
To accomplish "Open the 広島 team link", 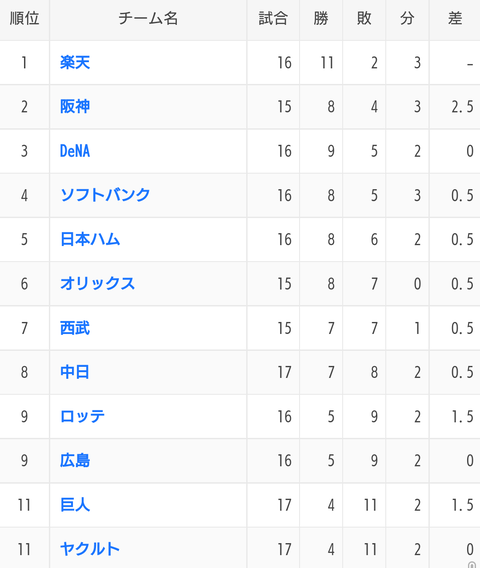I will pos(75,461).
